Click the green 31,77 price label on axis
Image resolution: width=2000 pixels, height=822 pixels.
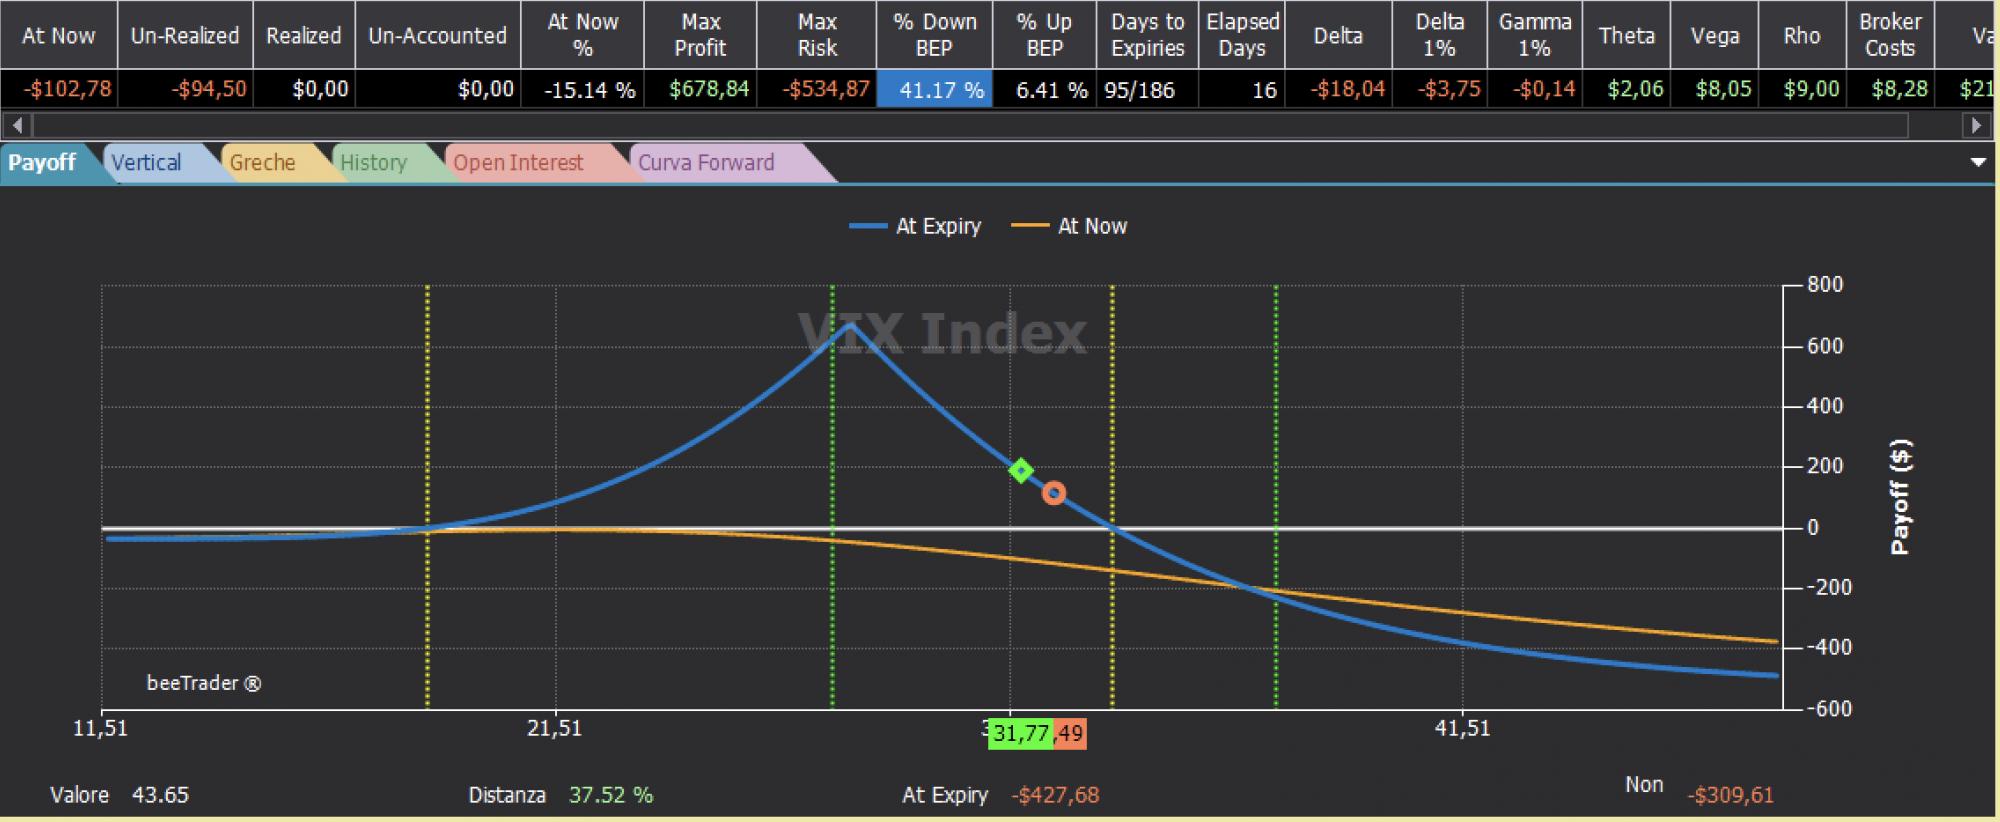pyautogui.click(x=1020, y=734)
